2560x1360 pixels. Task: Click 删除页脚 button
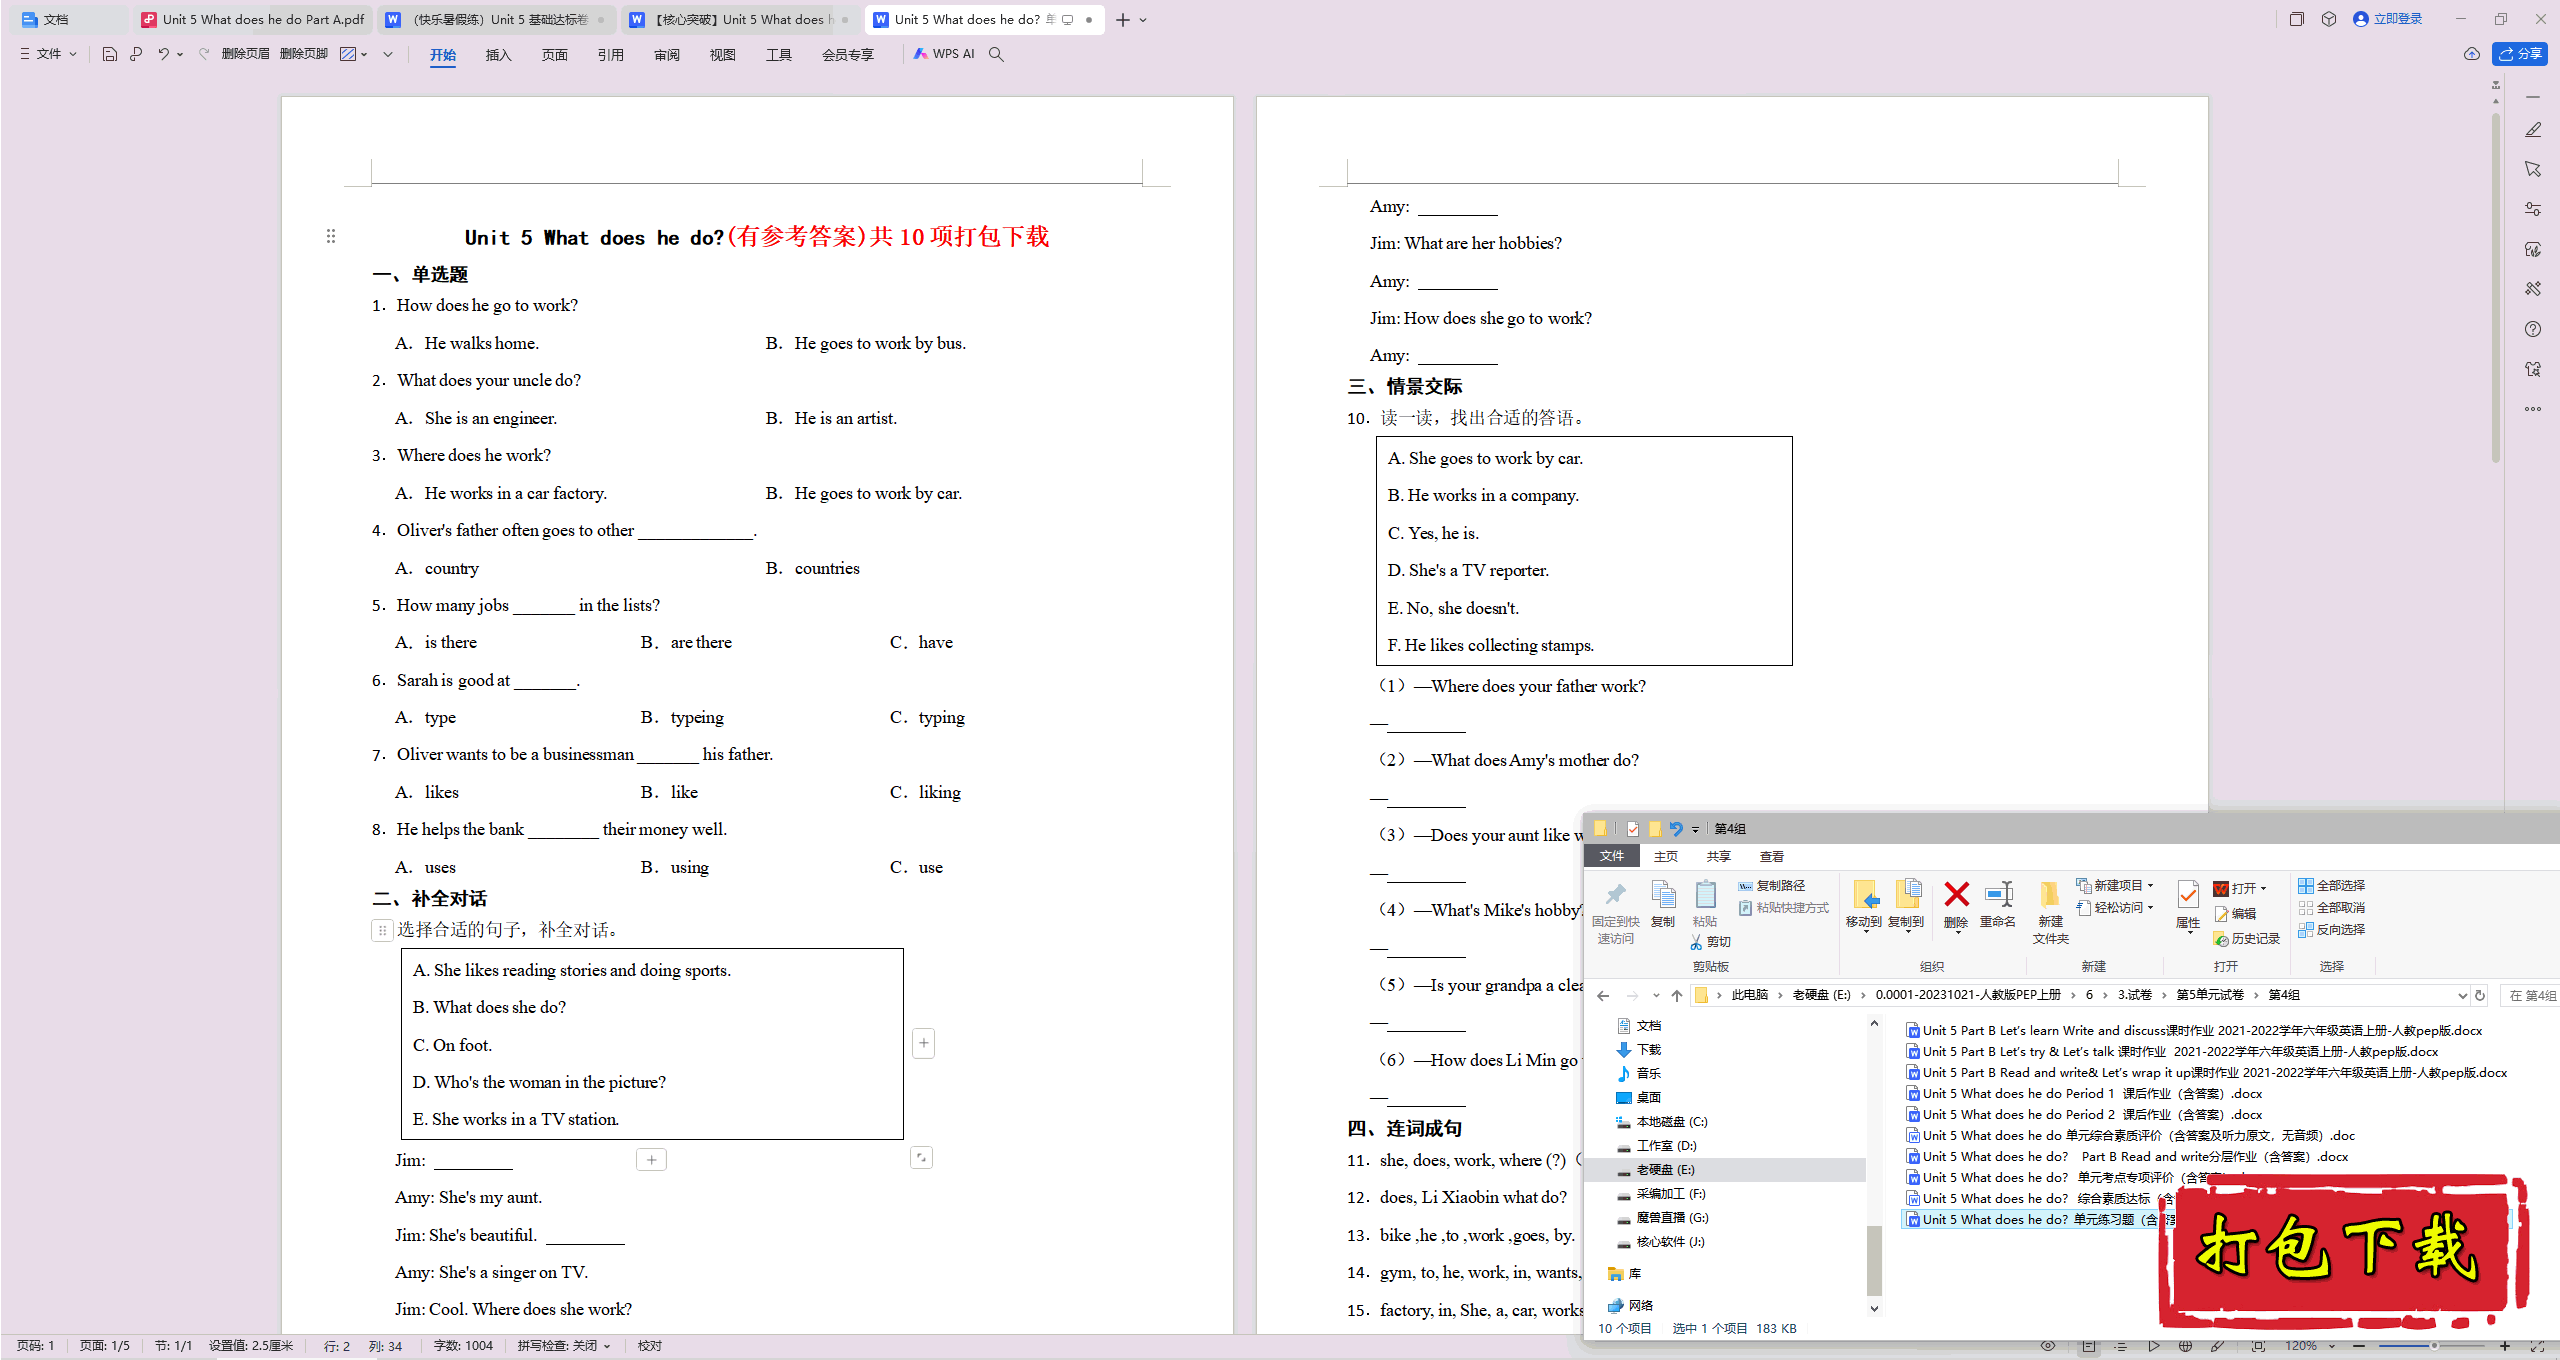tap(304, 54)
